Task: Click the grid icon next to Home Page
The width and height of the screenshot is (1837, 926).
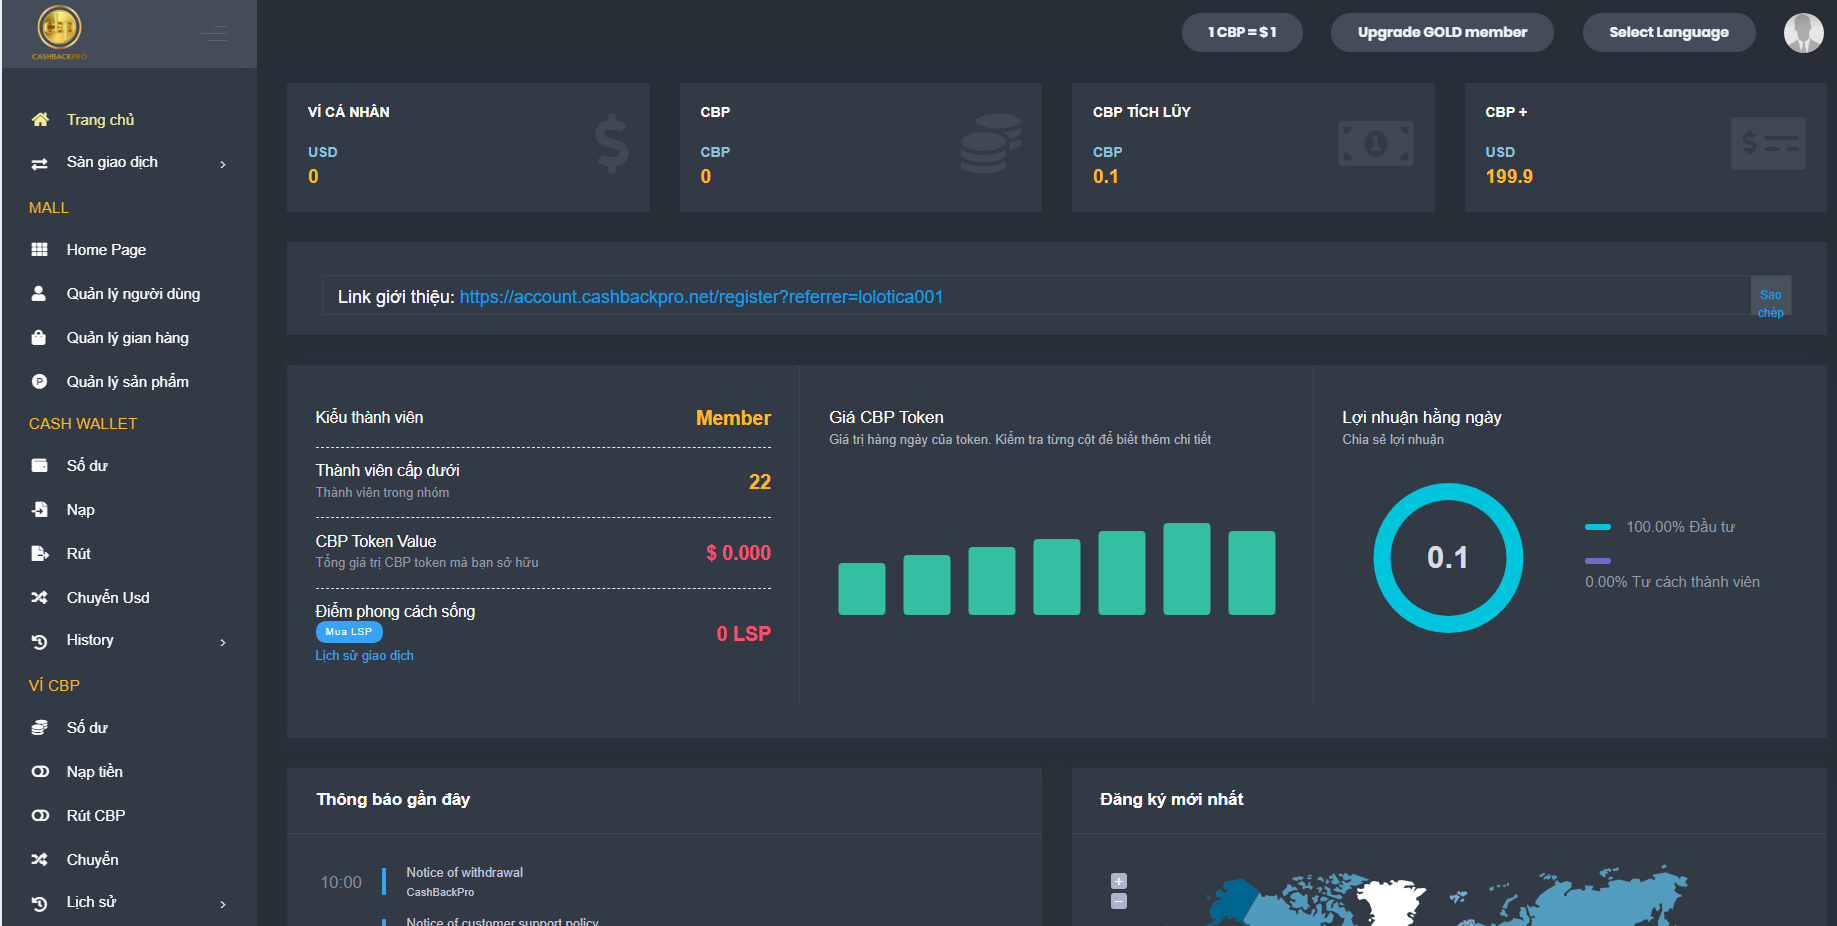Action: [x=40, y=250]
